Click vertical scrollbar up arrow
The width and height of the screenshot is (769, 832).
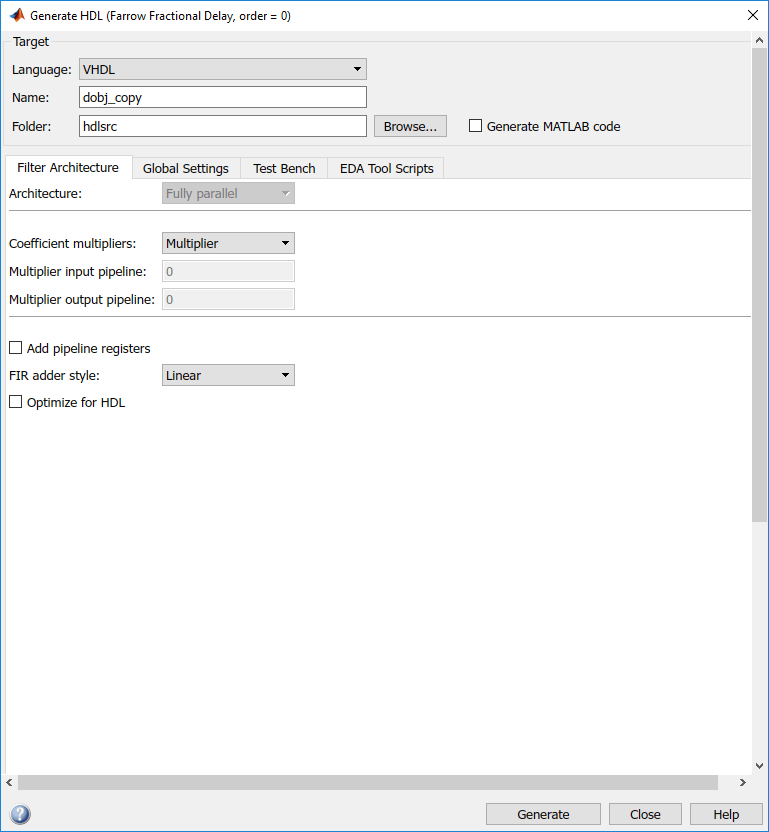pos(759,40)
